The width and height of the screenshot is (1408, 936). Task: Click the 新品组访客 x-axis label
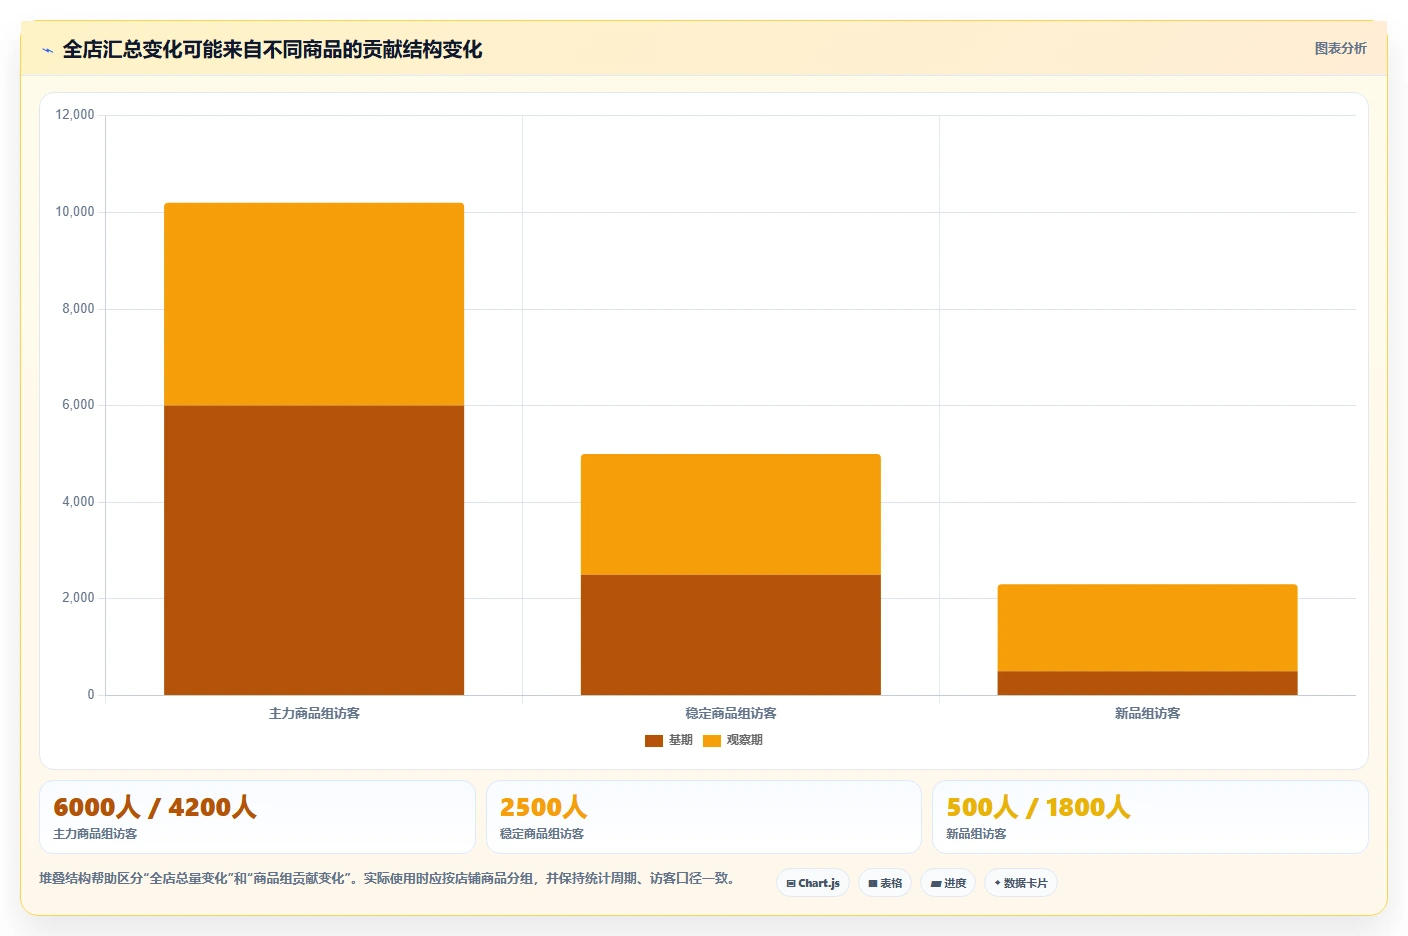coord(1147,713)
